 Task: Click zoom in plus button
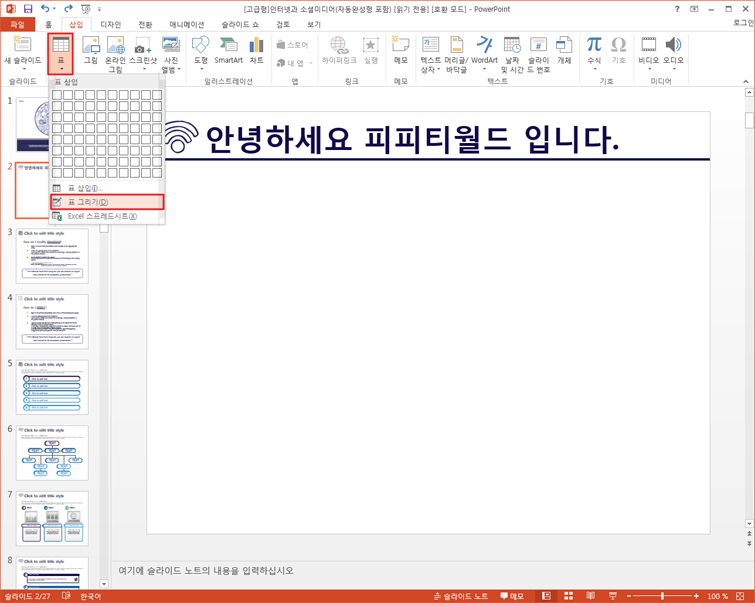[x=696, y=596]
